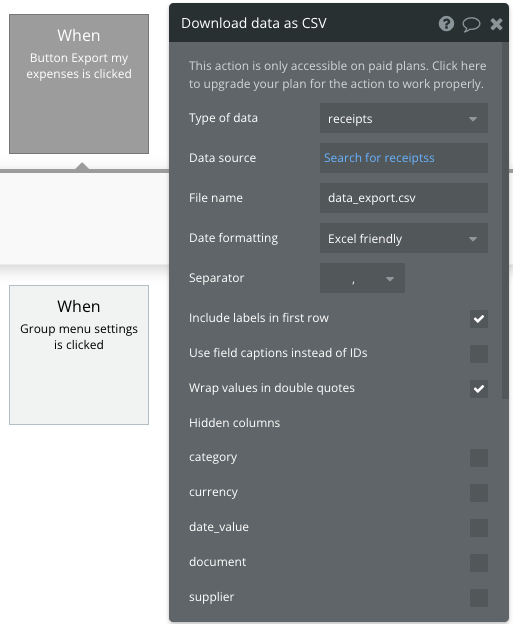The width and height of the screenshot is (513, 624).
Task: Open the help question mark icon
Action: [446, 24]
